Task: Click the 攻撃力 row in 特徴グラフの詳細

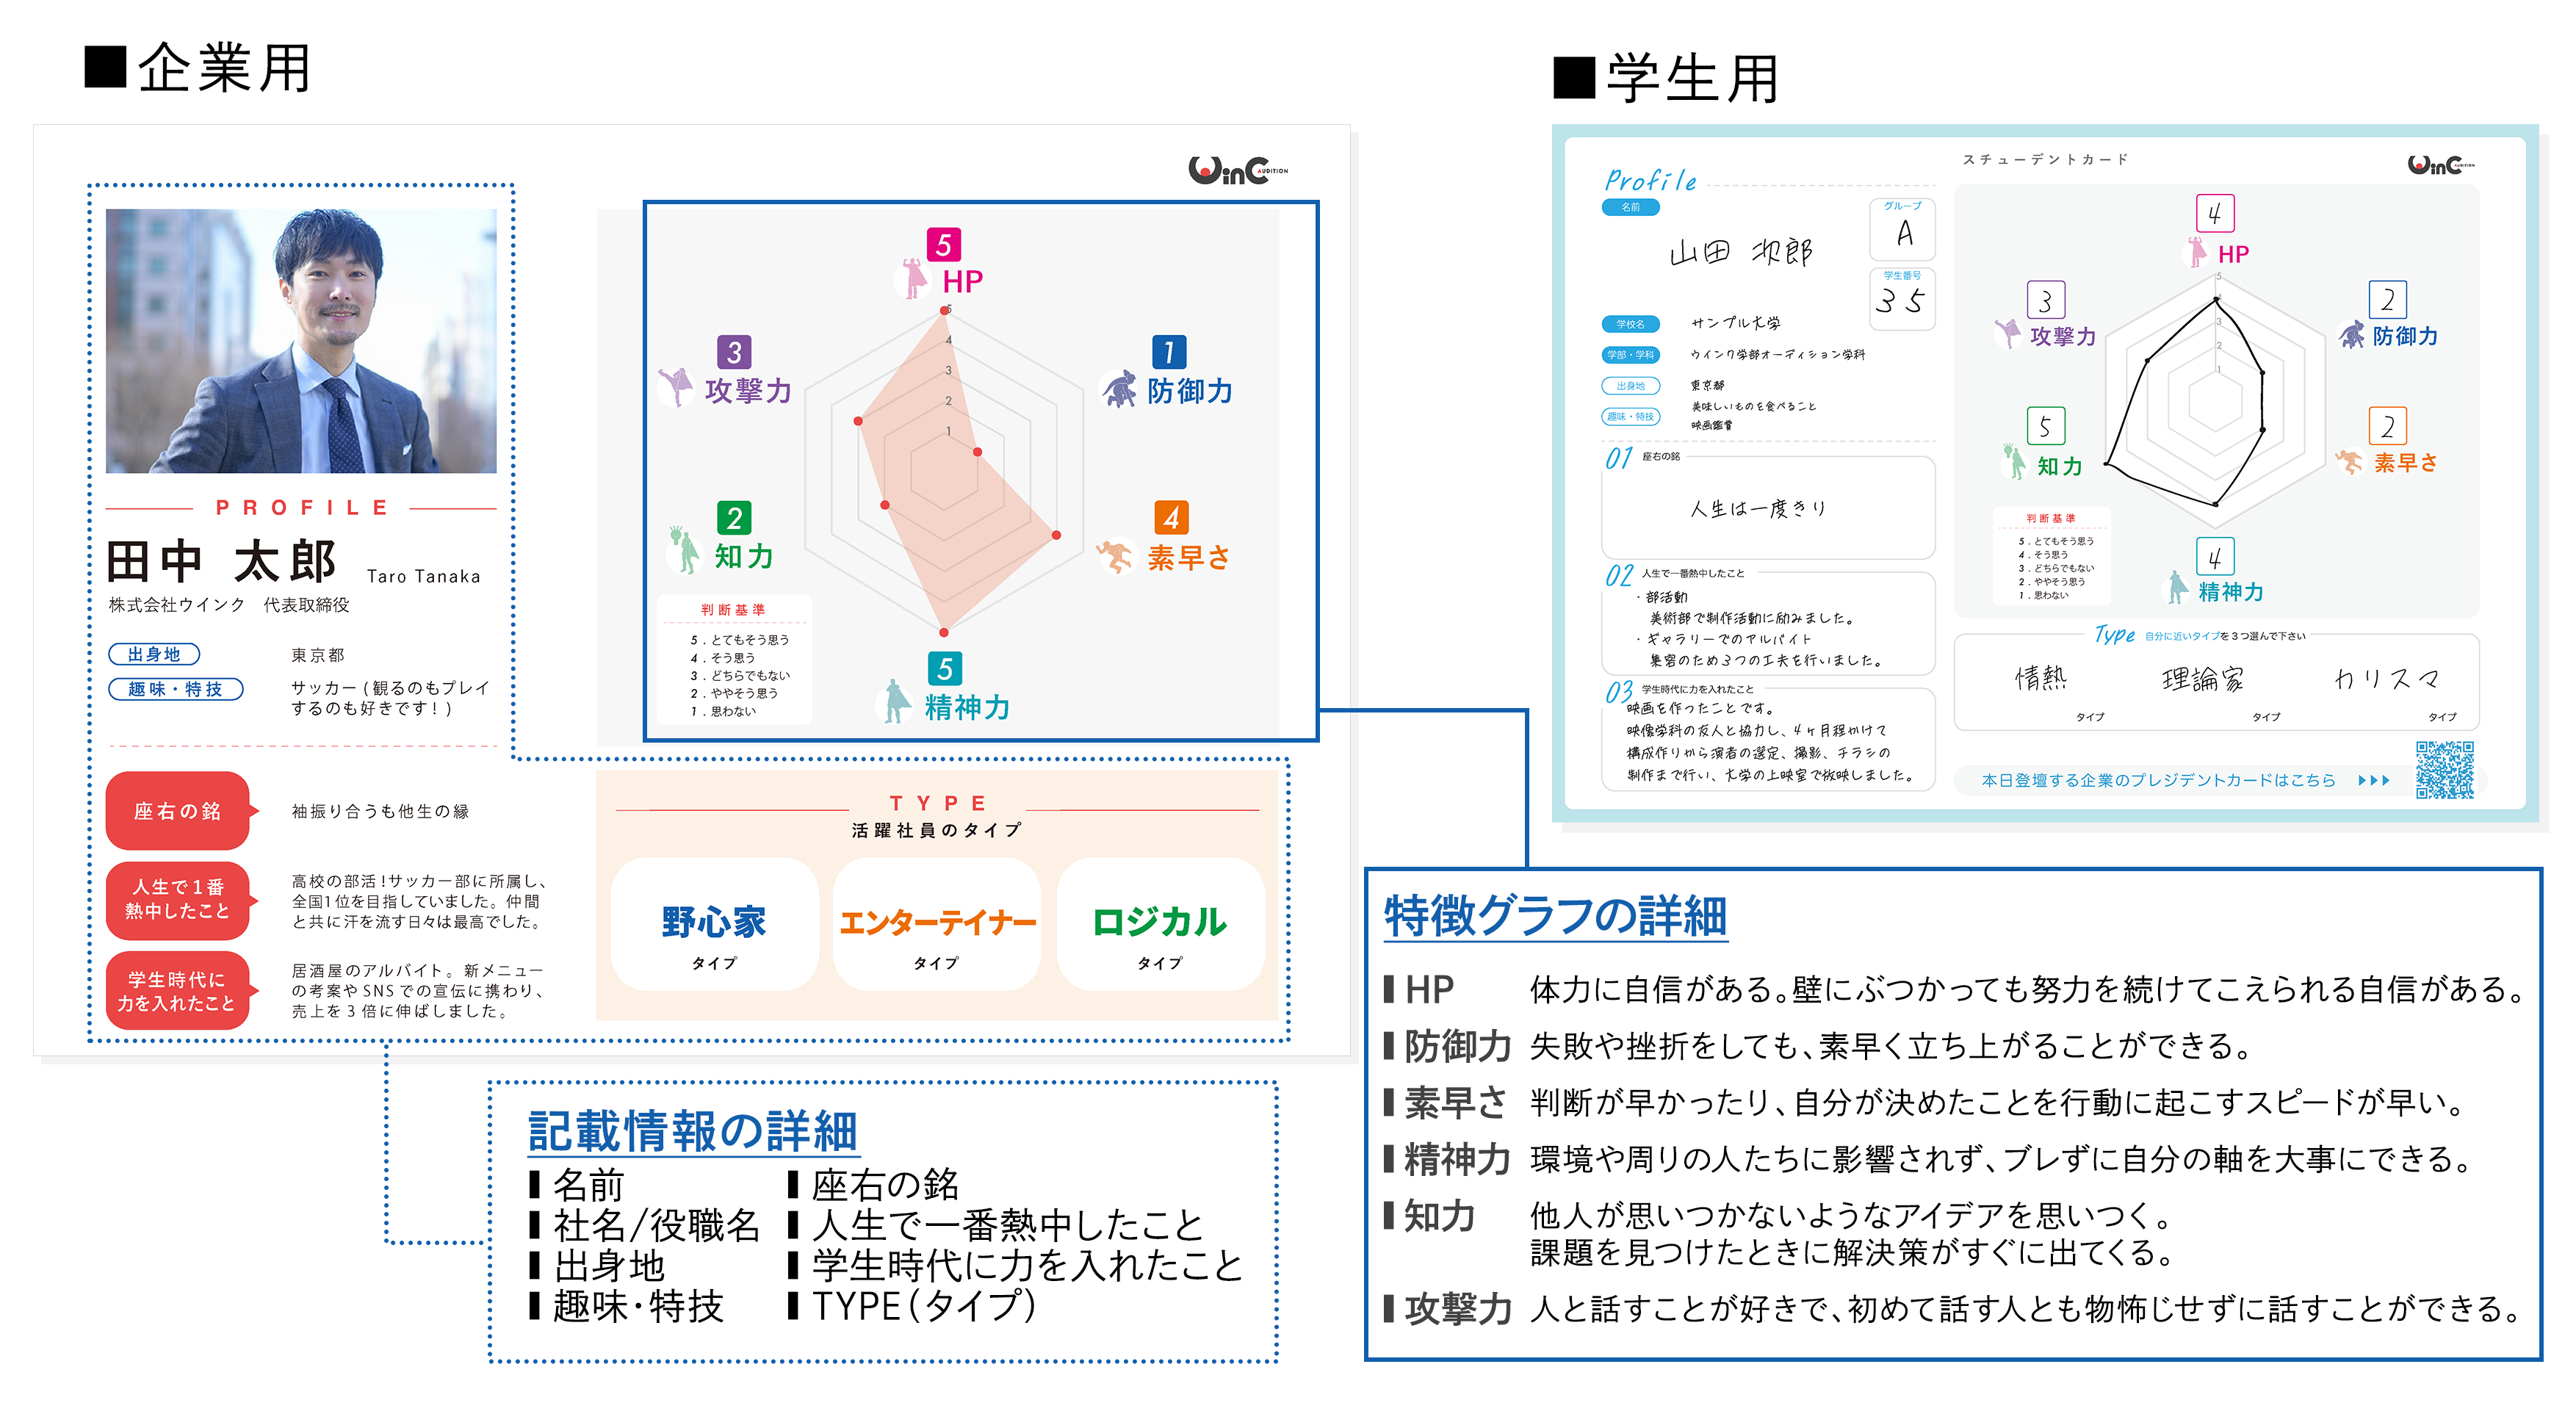Action: [x=1951, y=1308]
